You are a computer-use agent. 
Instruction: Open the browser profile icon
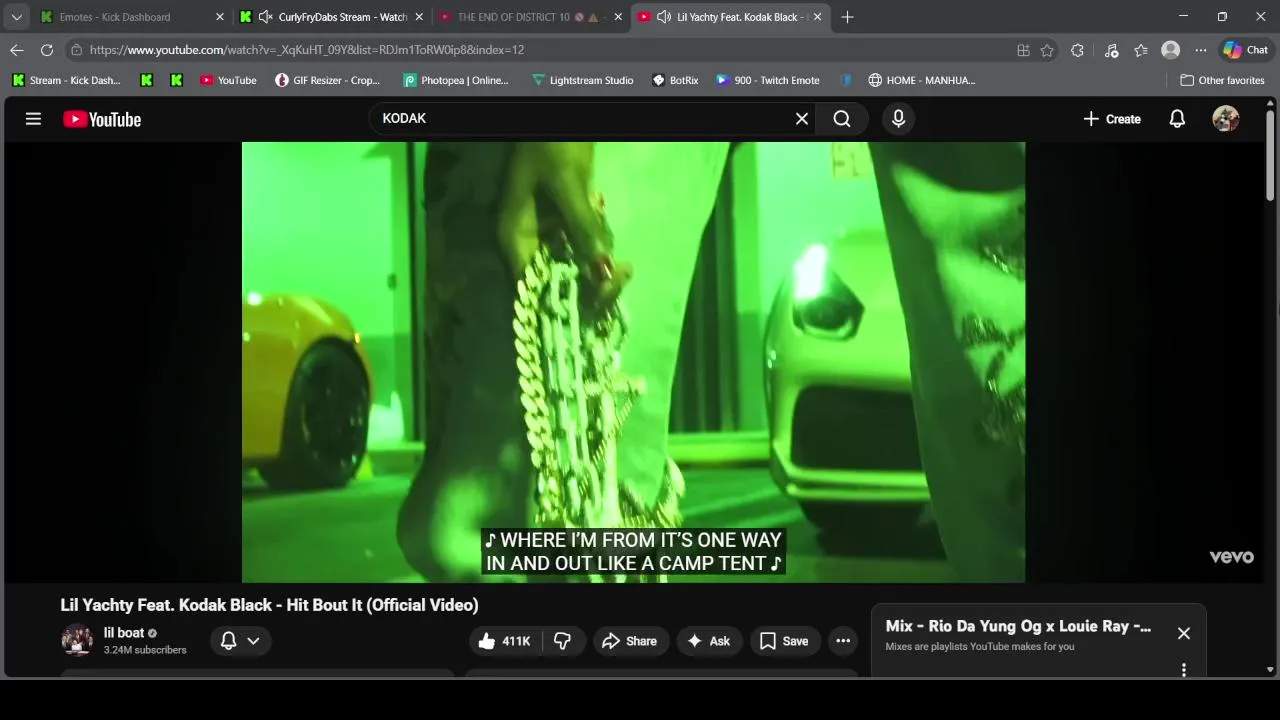(1170, 50)
